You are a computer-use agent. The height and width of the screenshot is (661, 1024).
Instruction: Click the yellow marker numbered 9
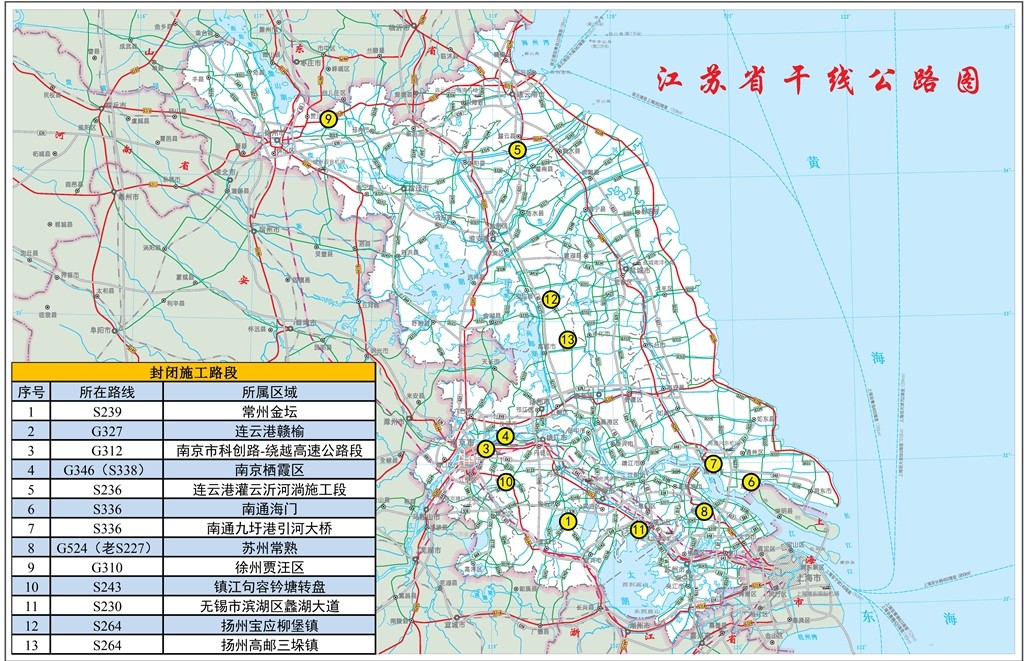coord(328,118)
